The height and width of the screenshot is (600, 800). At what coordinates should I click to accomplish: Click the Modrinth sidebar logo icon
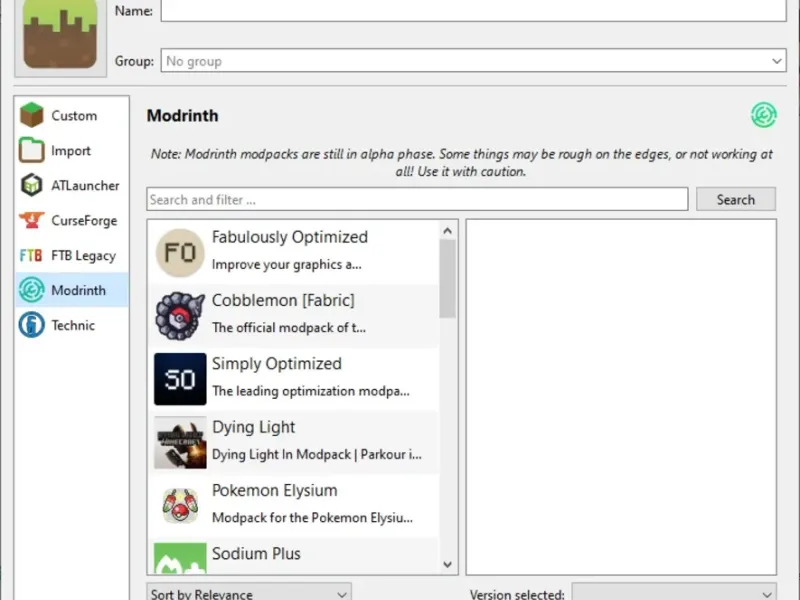click(x=32, y=290)
